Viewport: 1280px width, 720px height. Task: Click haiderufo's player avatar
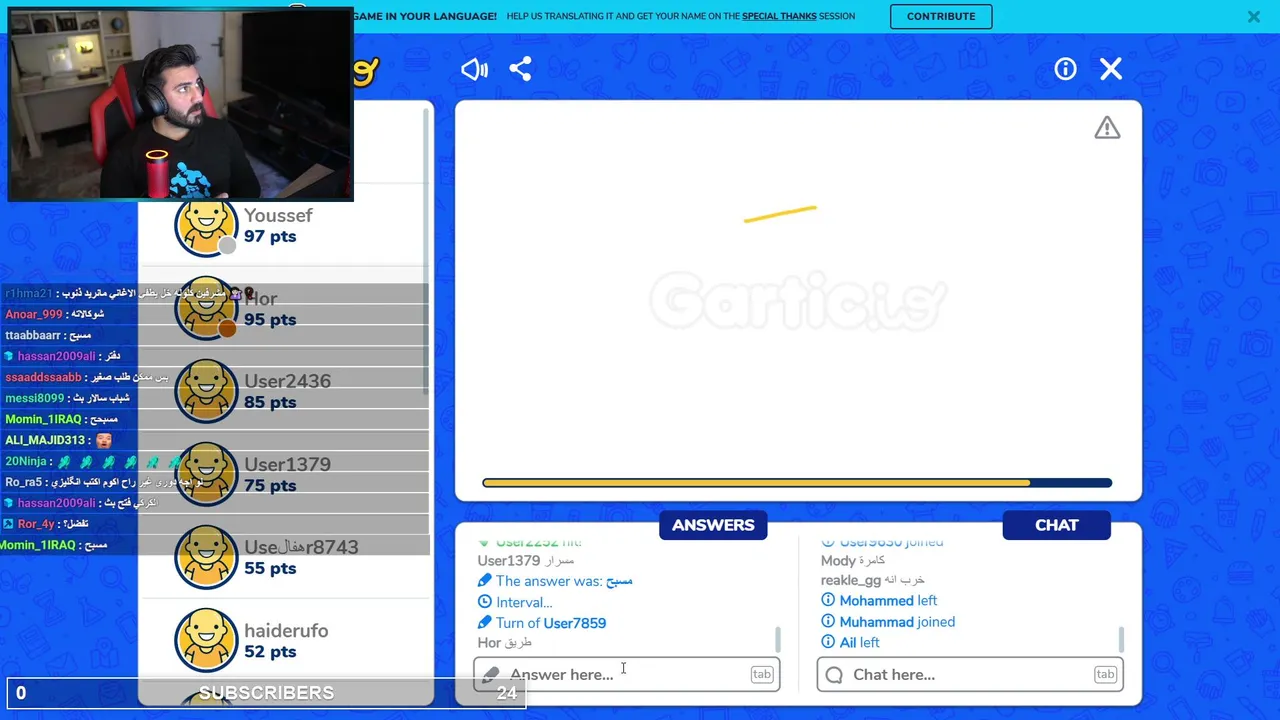(x=206, y=641)
